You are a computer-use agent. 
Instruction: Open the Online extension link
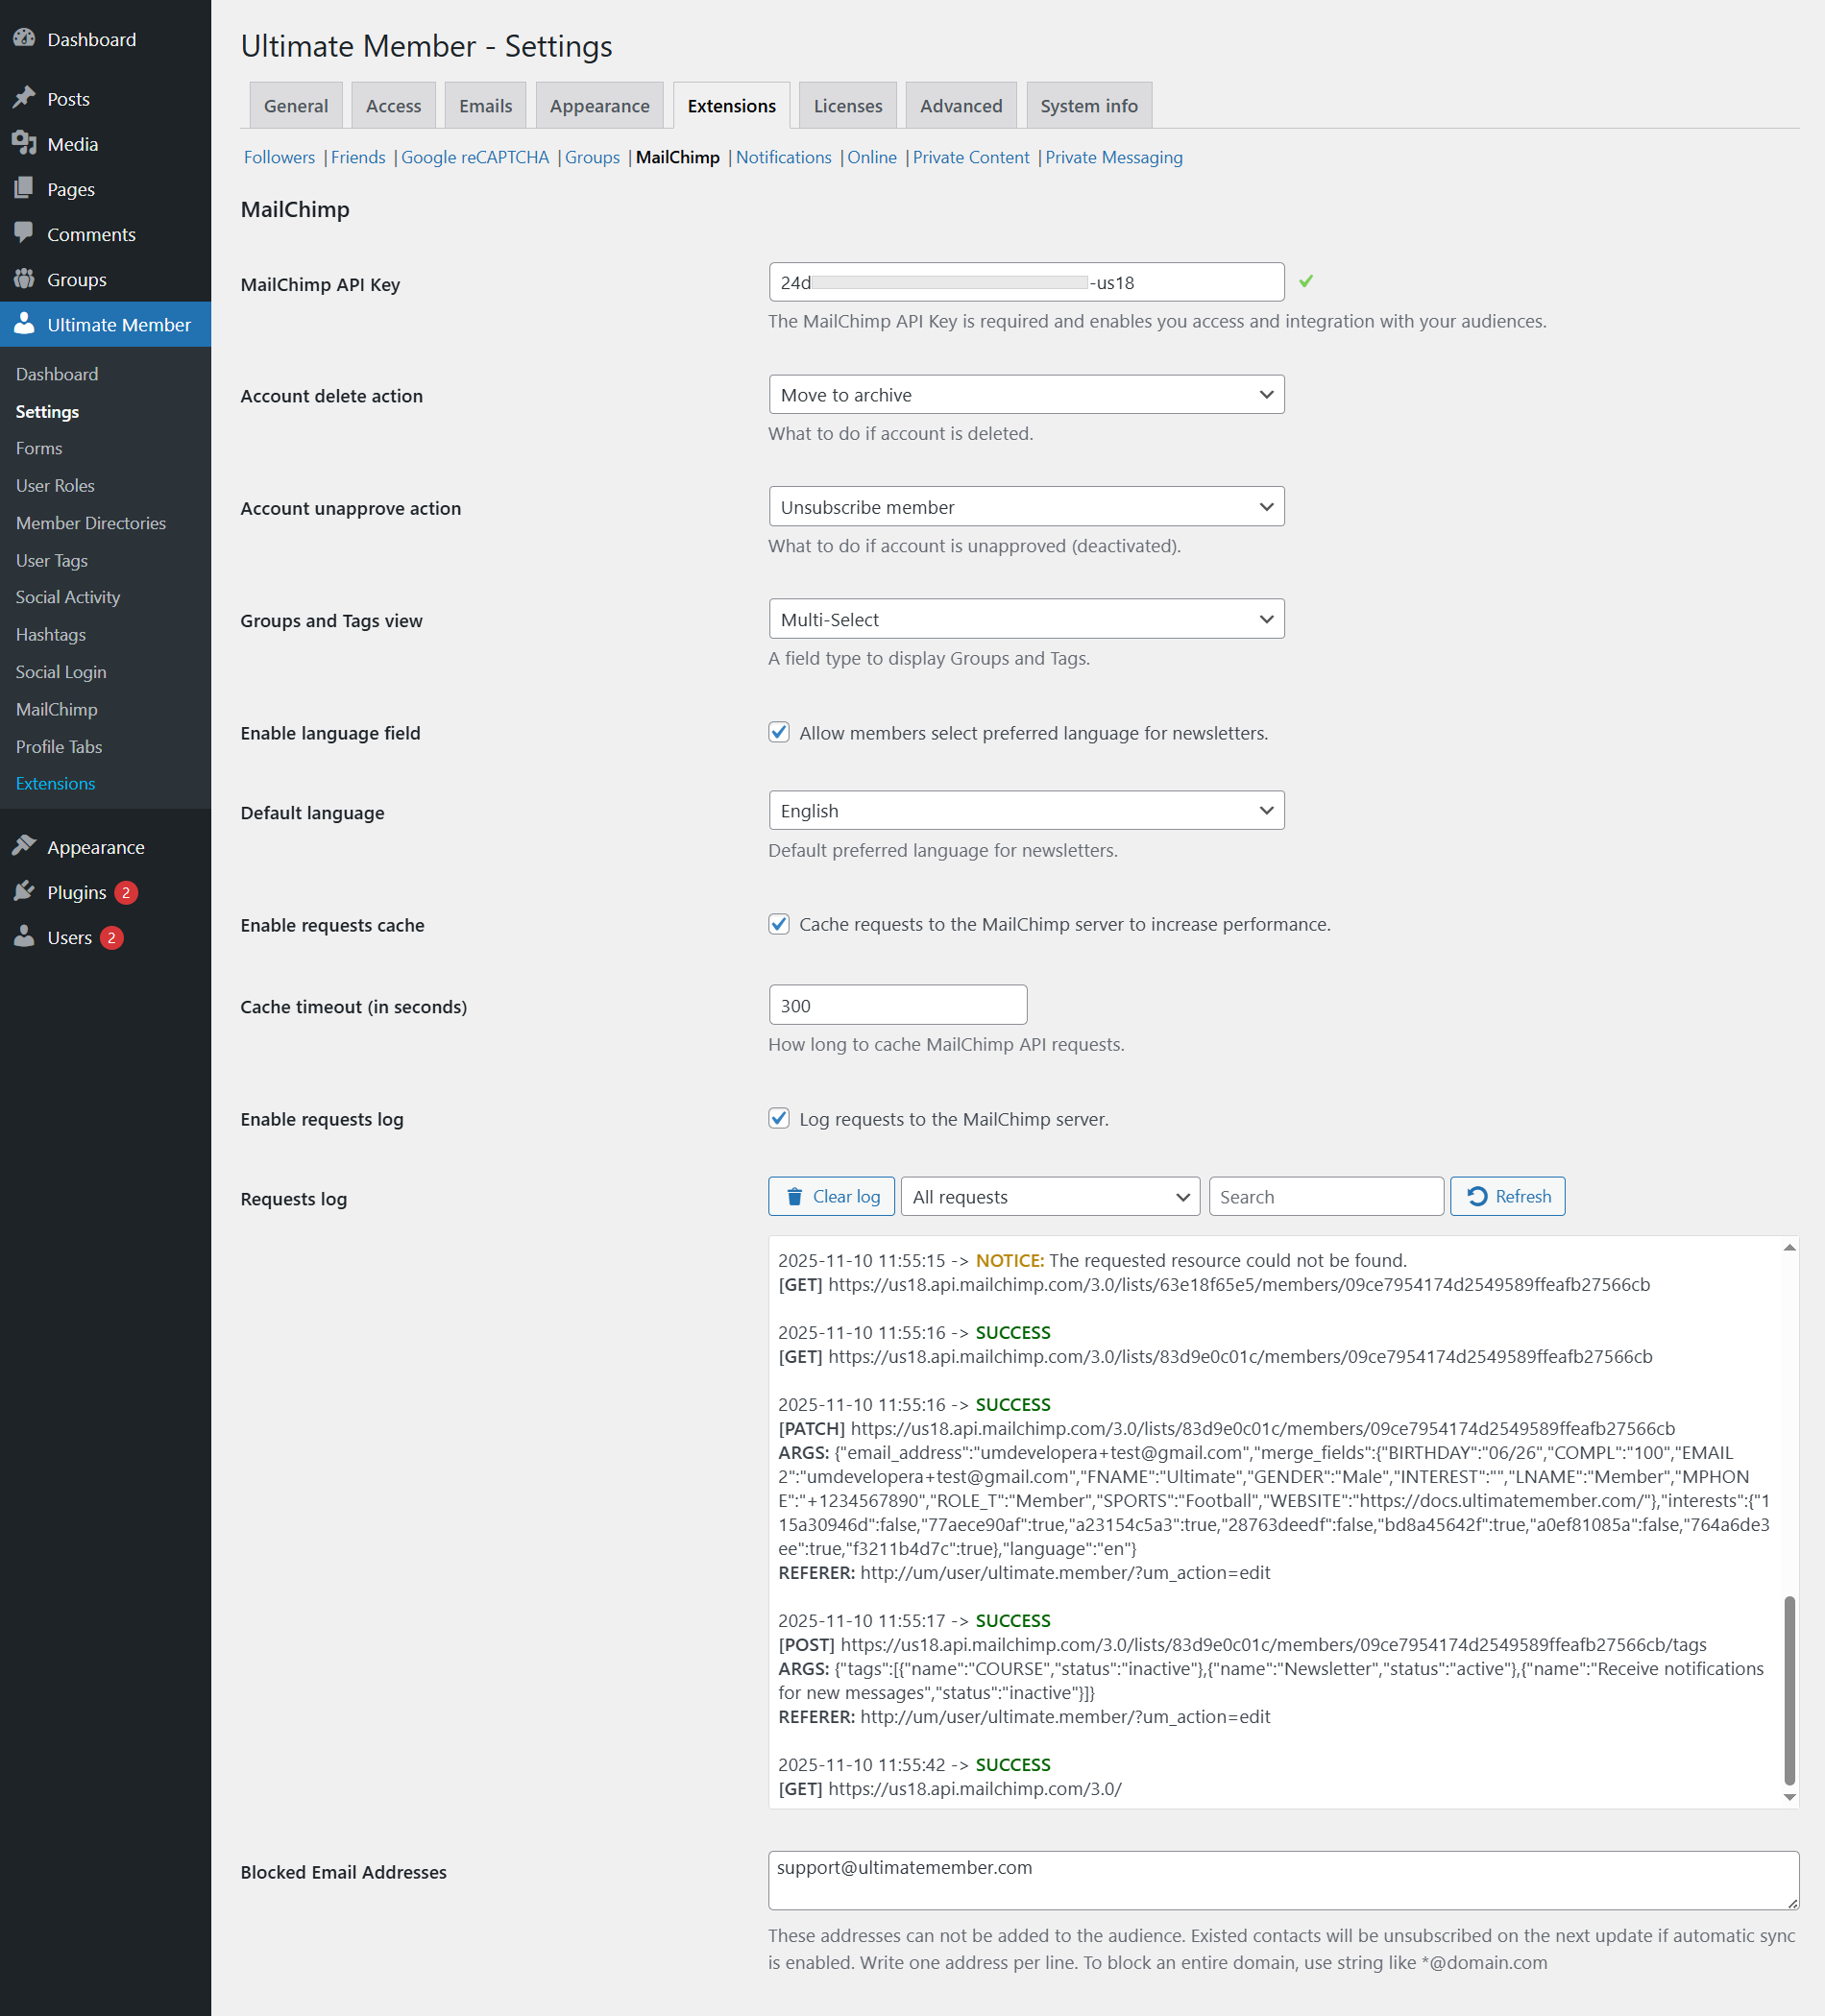(x=872, y=157)
